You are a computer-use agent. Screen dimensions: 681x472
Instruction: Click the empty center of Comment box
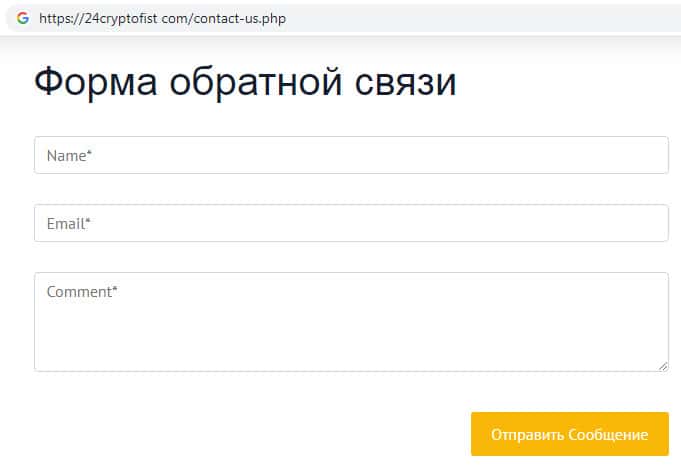pyautogui.click(x=350, y=330)
